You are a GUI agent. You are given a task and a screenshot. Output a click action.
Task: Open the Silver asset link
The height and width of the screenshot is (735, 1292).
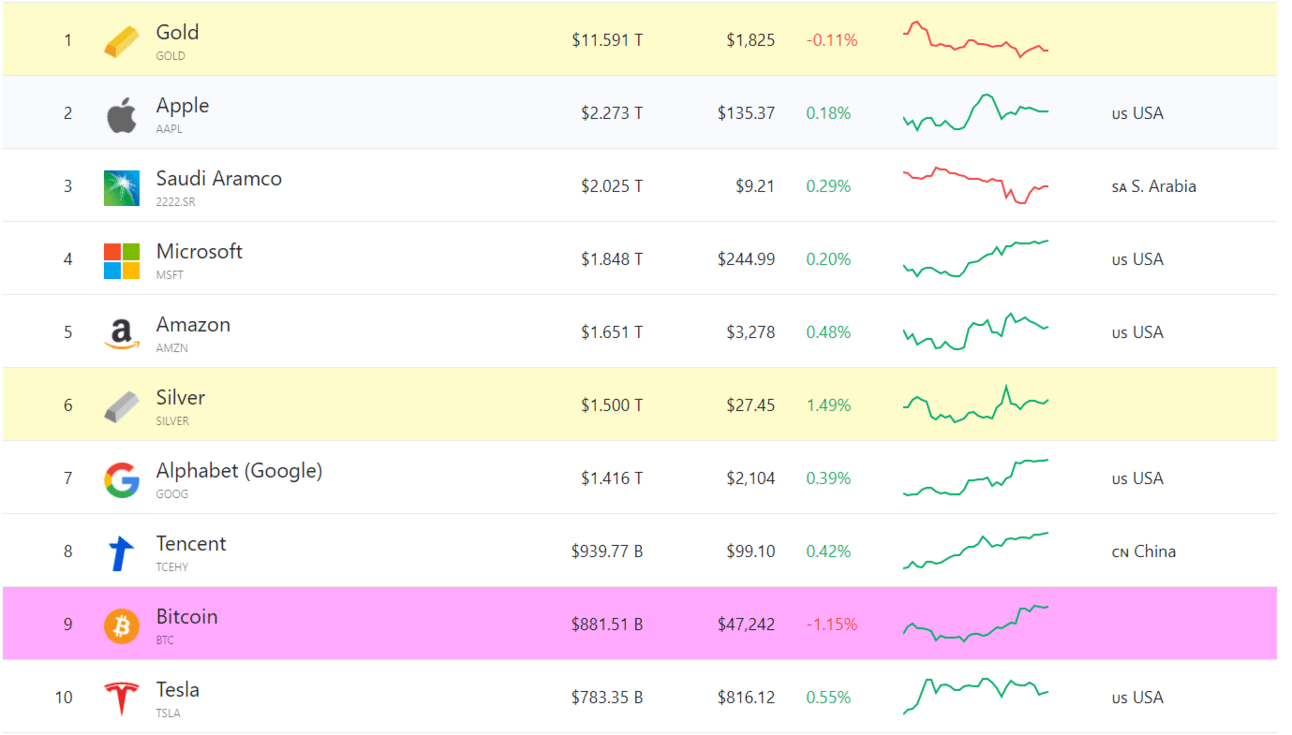[180, 397]
